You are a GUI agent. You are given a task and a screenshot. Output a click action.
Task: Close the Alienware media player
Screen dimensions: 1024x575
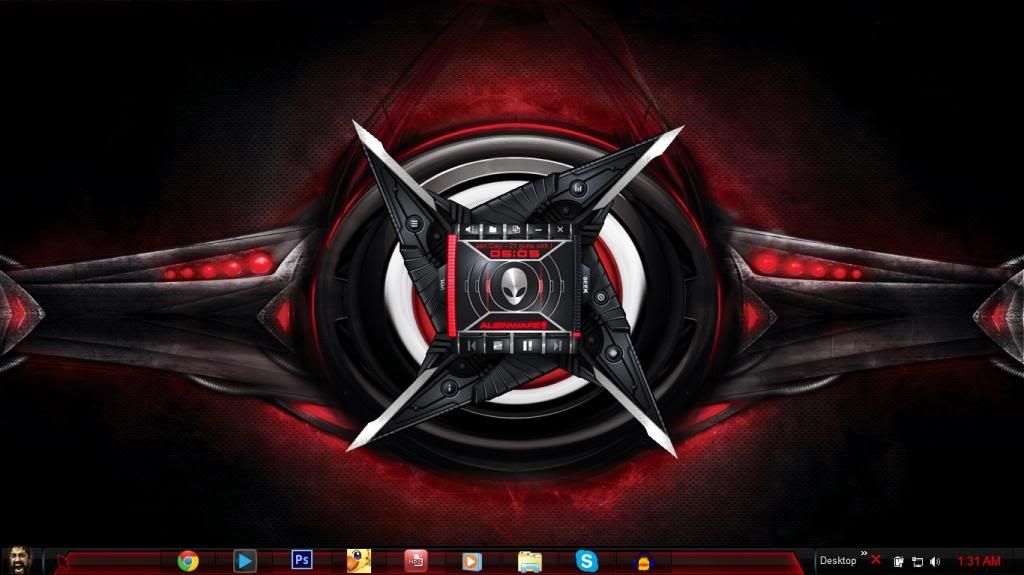click(560, 230)
